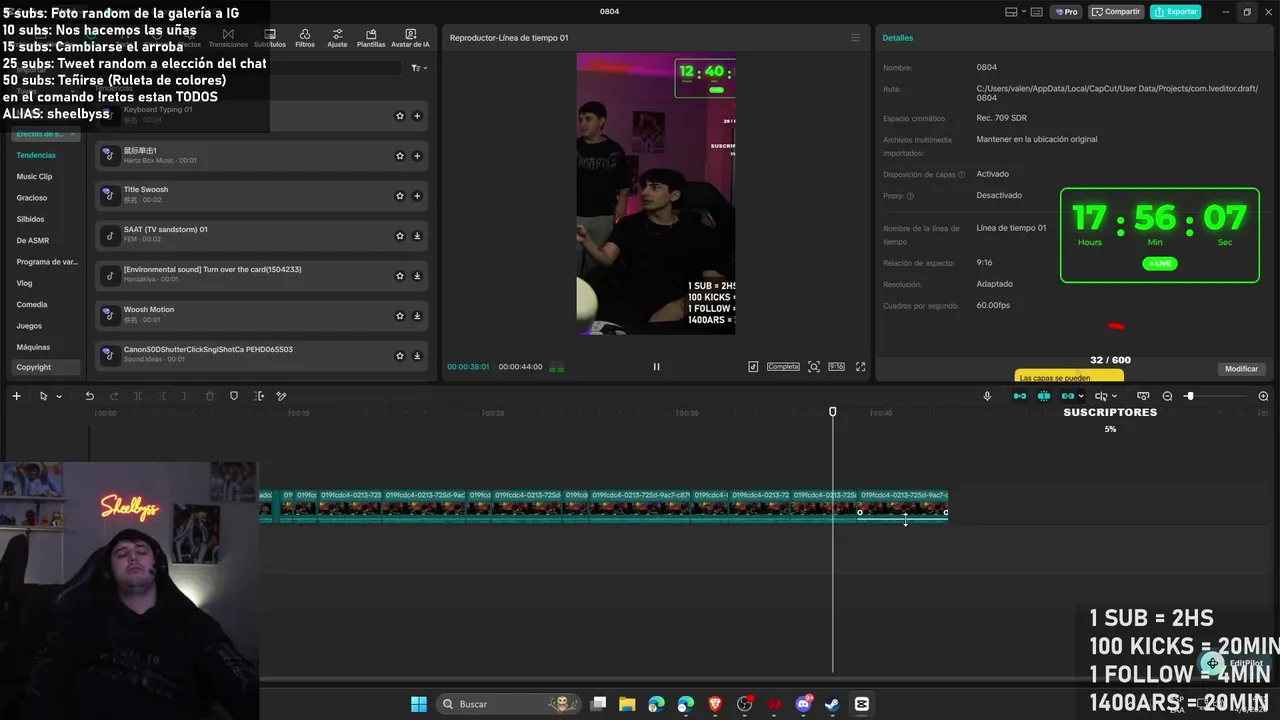Star the Woosh Motion sound effect
The width and height of the screenshot is (1280, 720).
[400, 316]
